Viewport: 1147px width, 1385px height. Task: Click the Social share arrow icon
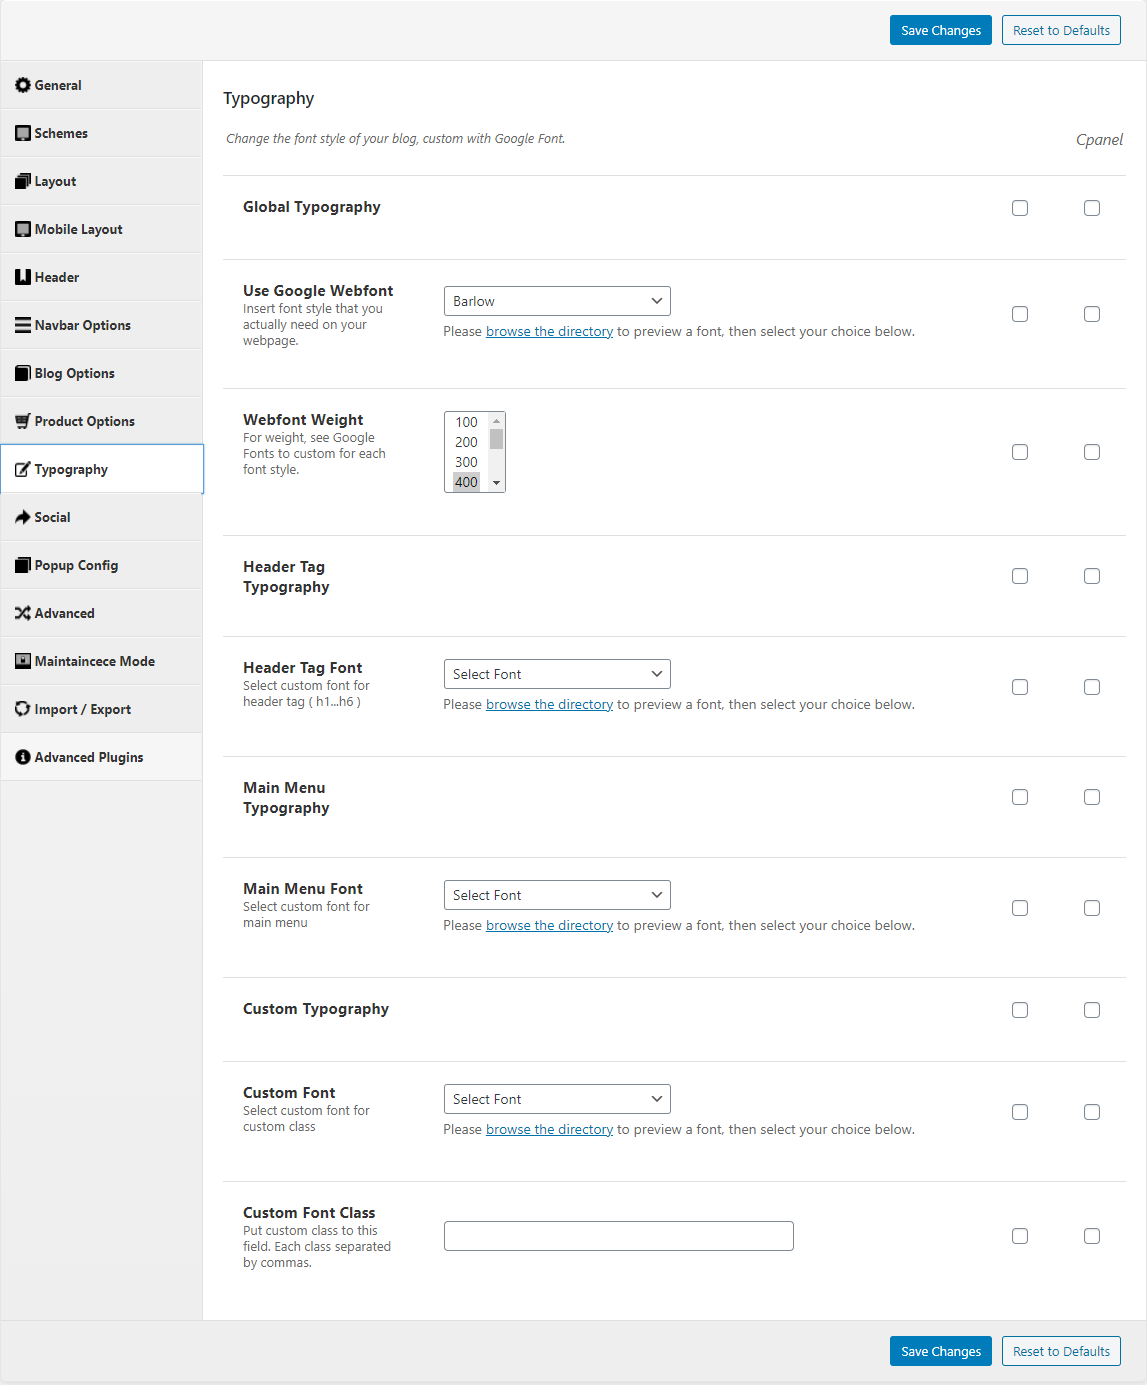click(23, 517)
